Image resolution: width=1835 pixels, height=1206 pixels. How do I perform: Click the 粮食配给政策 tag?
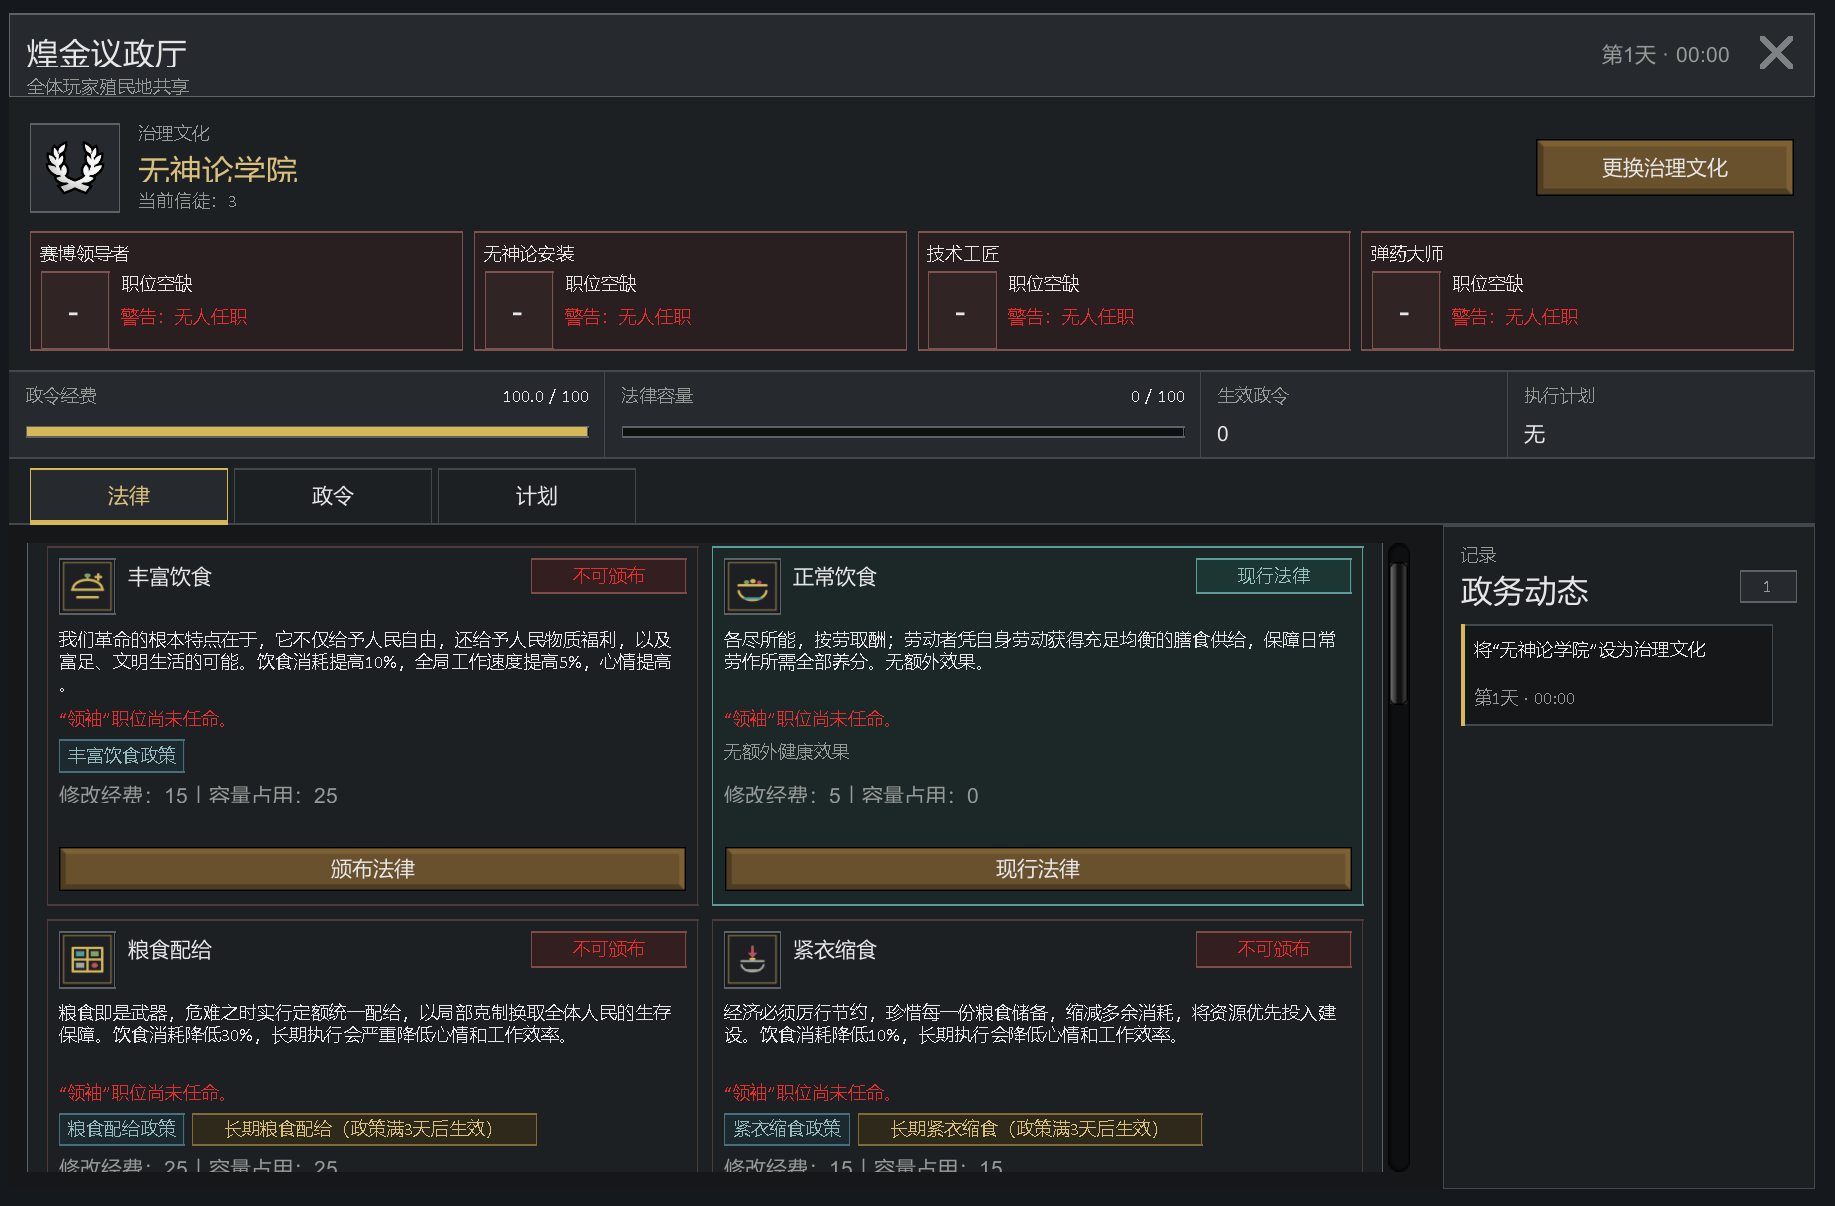[x=122, y=1129]
